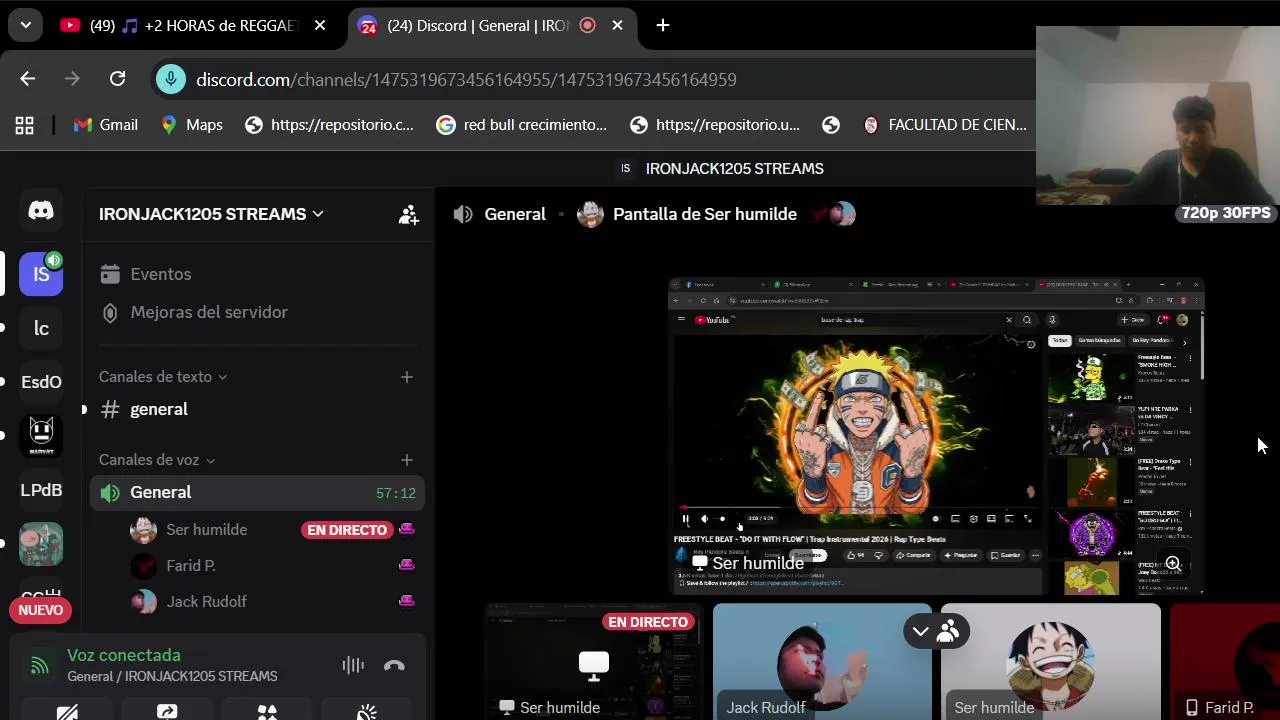Open the Gmail bookmark
The height and width of the screenshot is (720, 1280).
click(x=106, y=125)
